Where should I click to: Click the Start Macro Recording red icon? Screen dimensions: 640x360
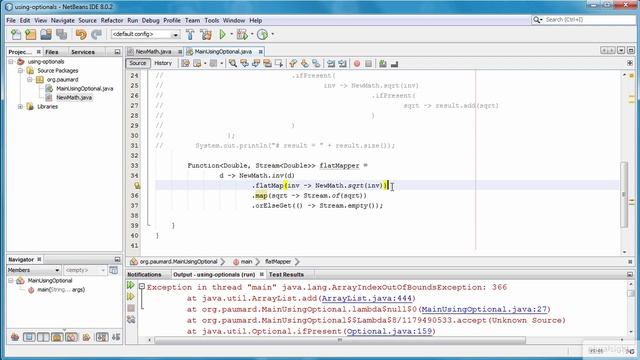357,64
